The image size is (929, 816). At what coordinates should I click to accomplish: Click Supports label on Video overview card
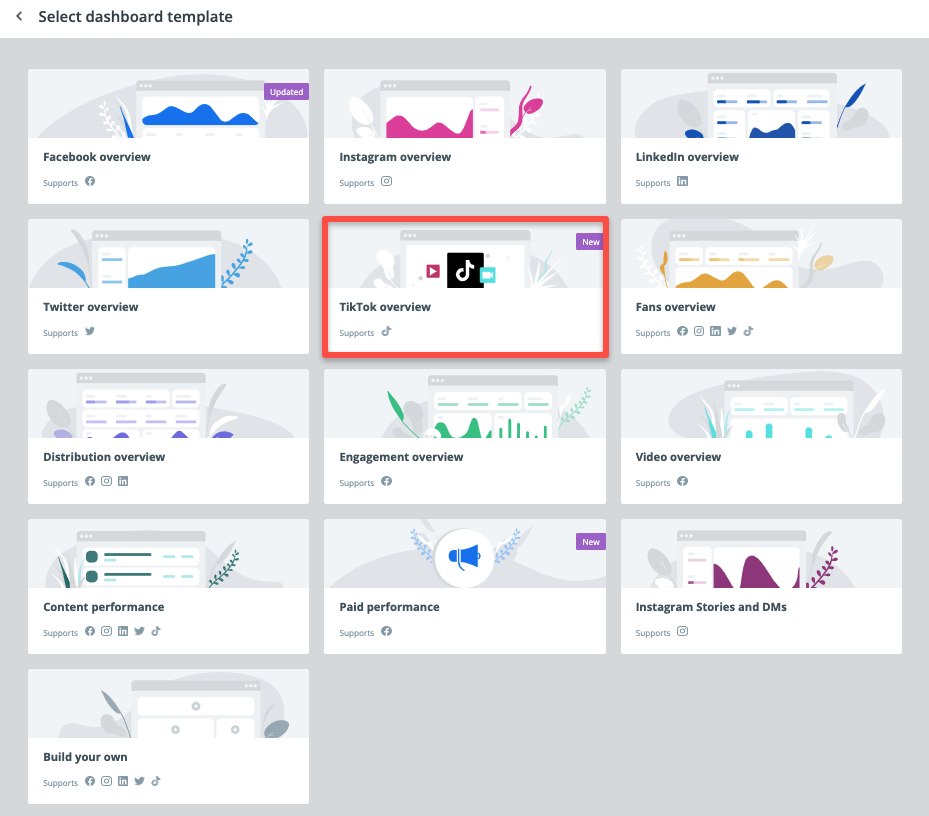click(653, 483)
